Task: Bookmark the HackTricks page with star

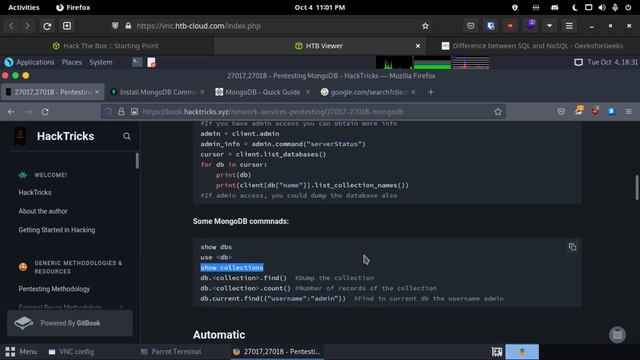Action: (498, 111)
